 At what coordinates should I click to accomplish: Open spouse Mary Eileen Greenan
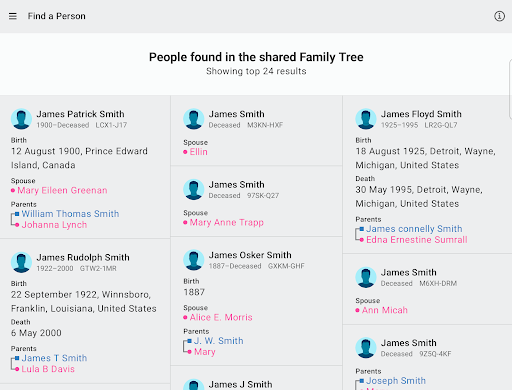click(62, 190)
